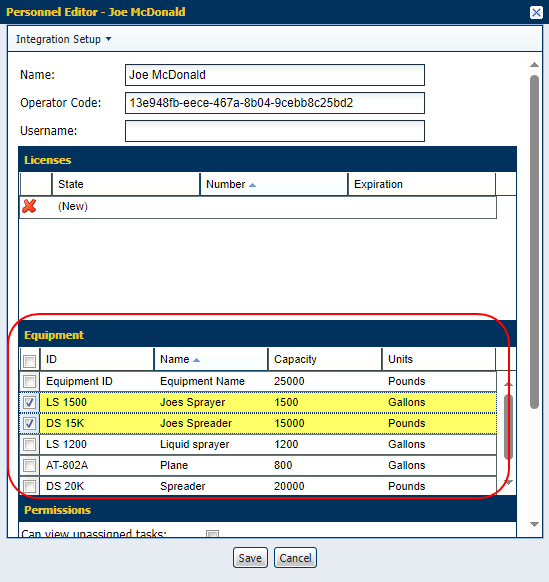Image resolution: width=549 pixels, height=582 pixels.
Task: Click into the Username input field
Action: point(275,131)
